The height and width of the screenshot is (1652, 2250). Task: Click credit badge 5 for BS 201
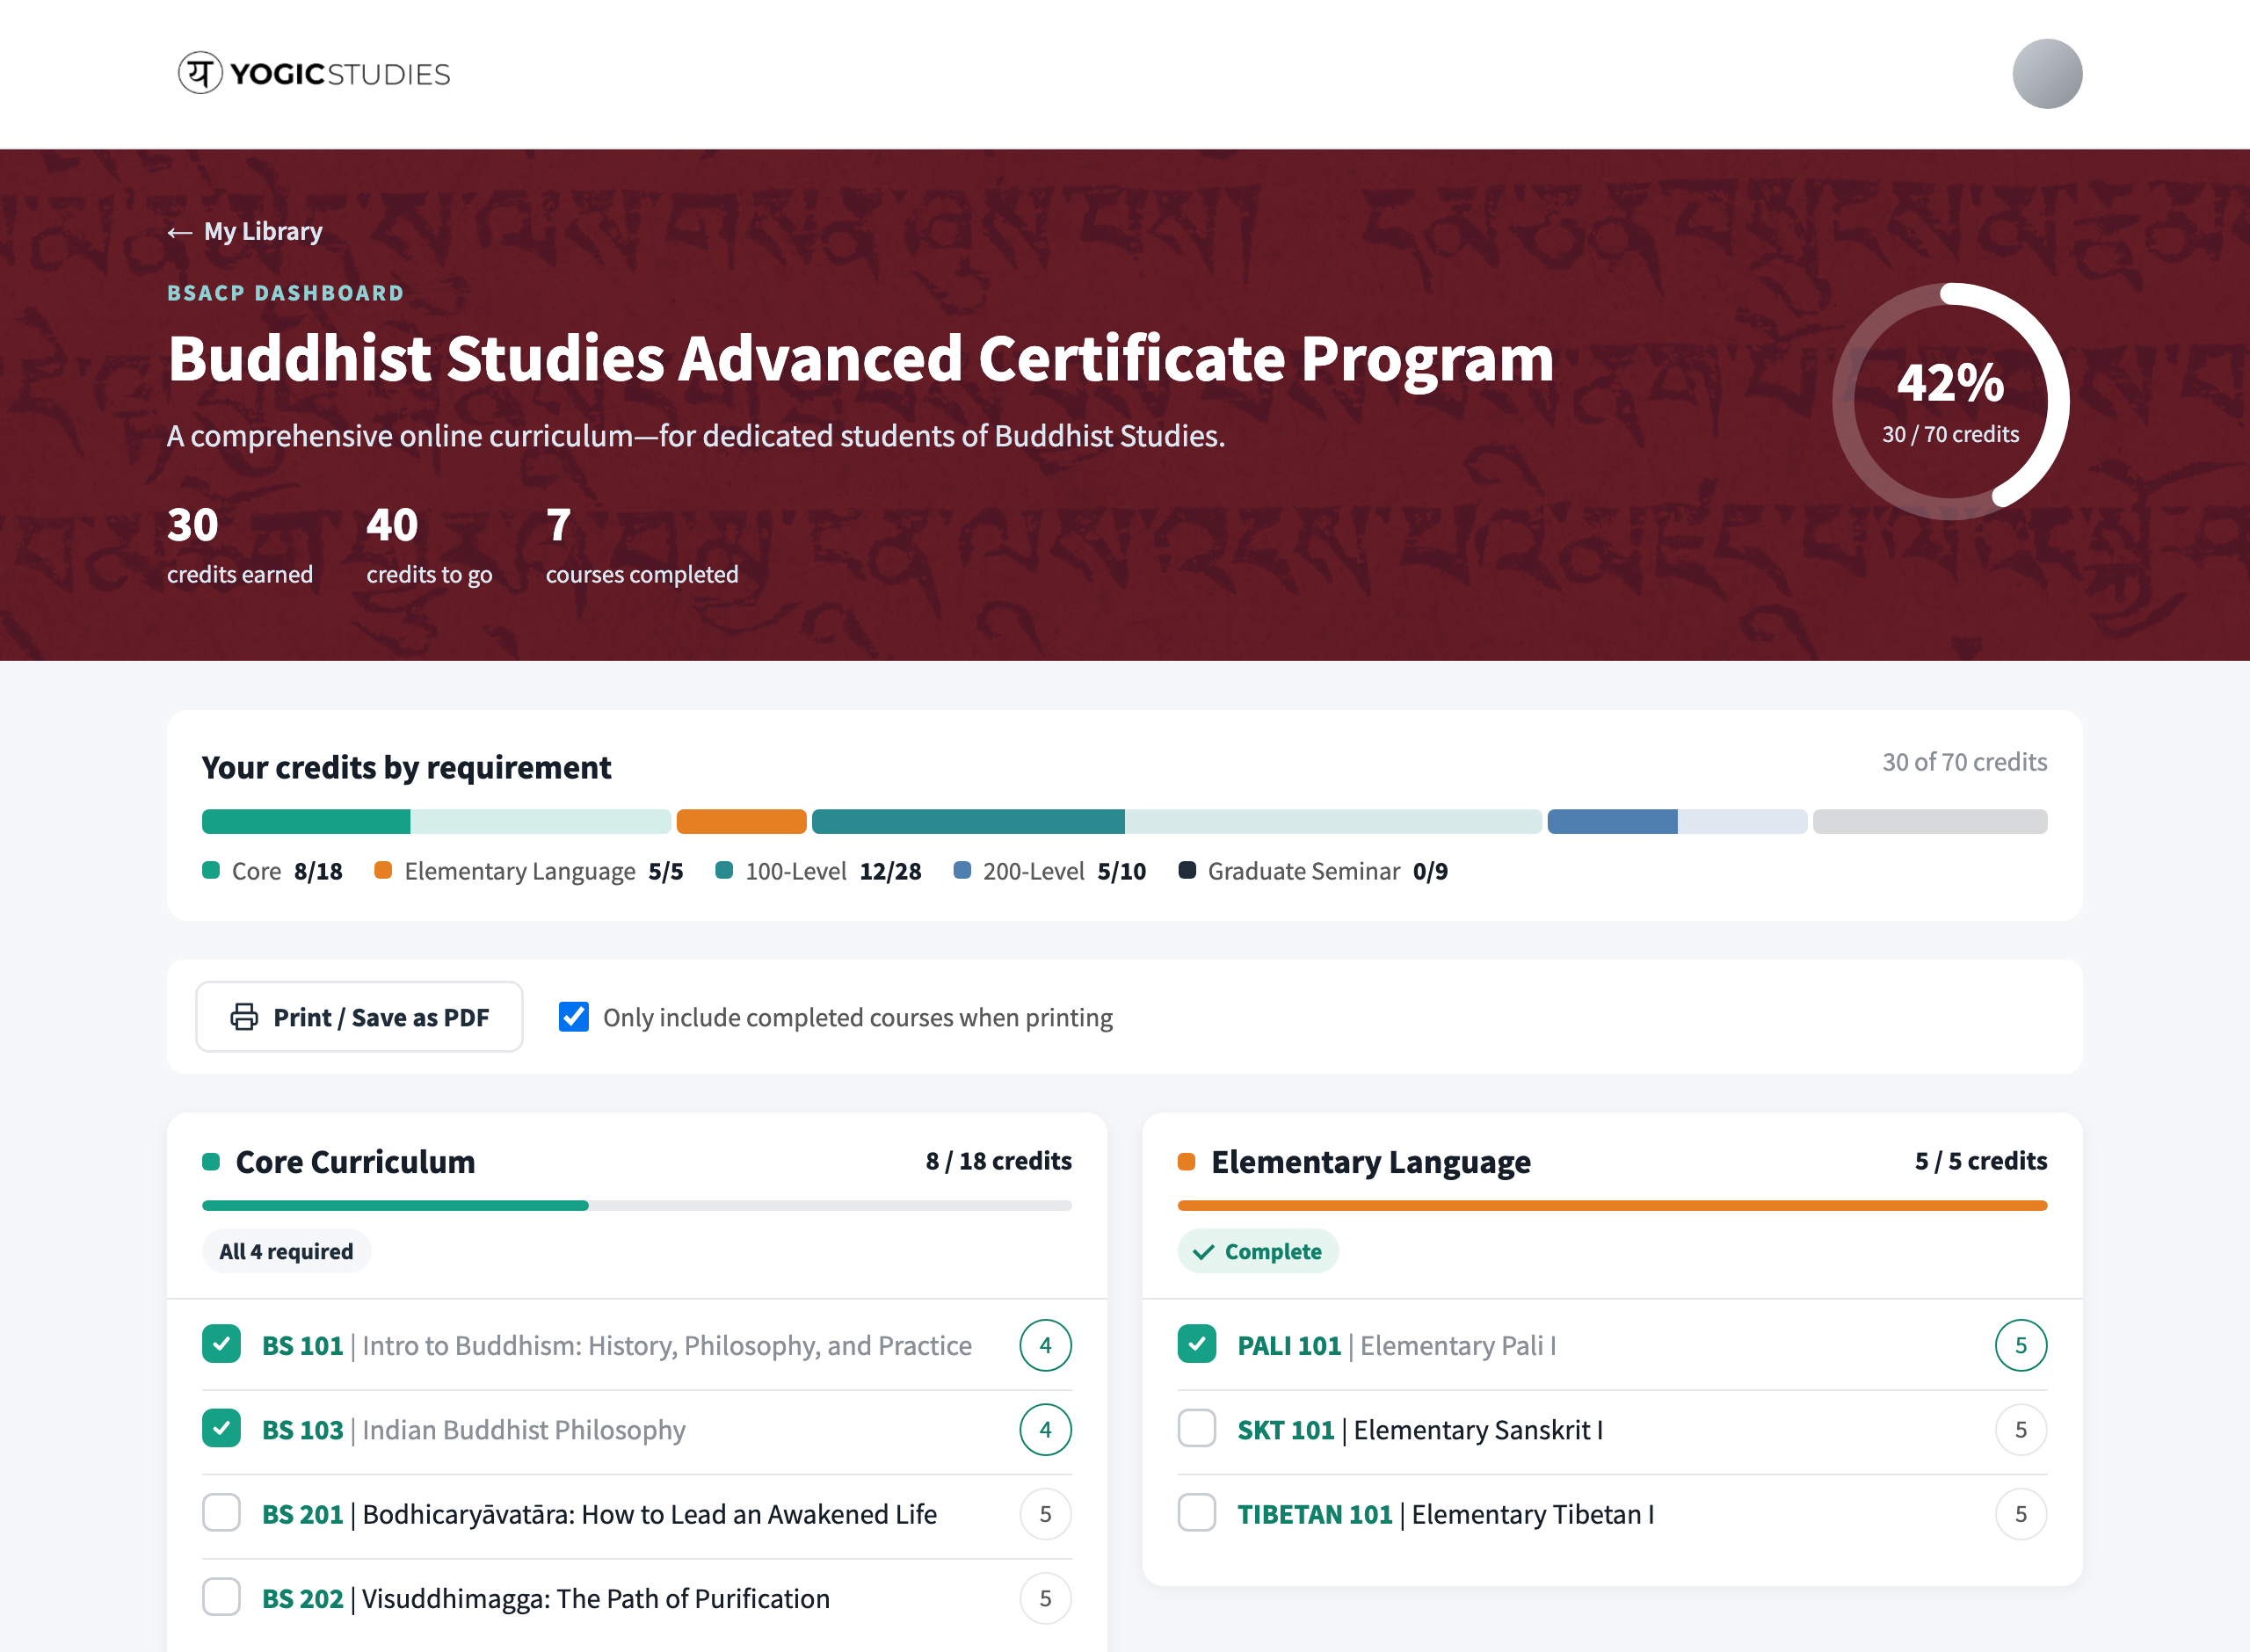(x=1045, y=1514)
